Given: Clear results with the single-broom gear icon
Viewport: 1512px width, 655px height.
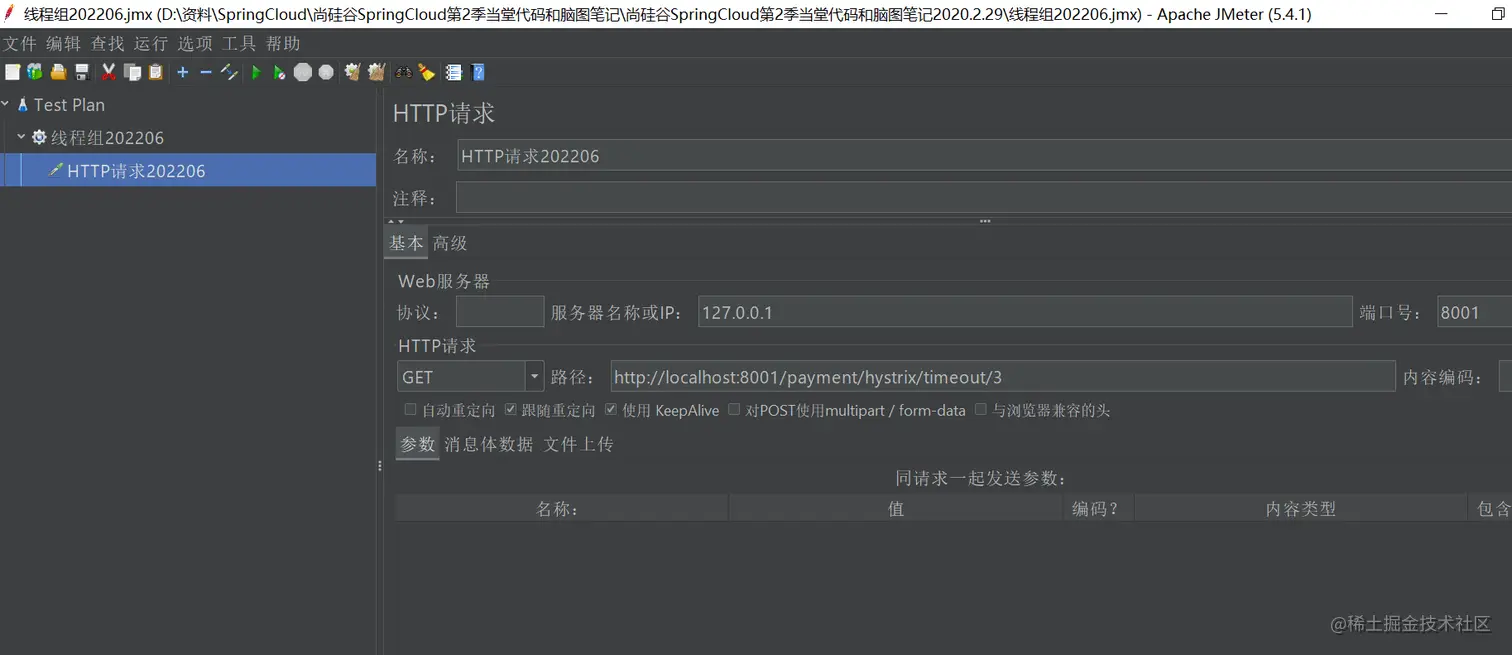Looking at the screenshot, I should (352, 72).
